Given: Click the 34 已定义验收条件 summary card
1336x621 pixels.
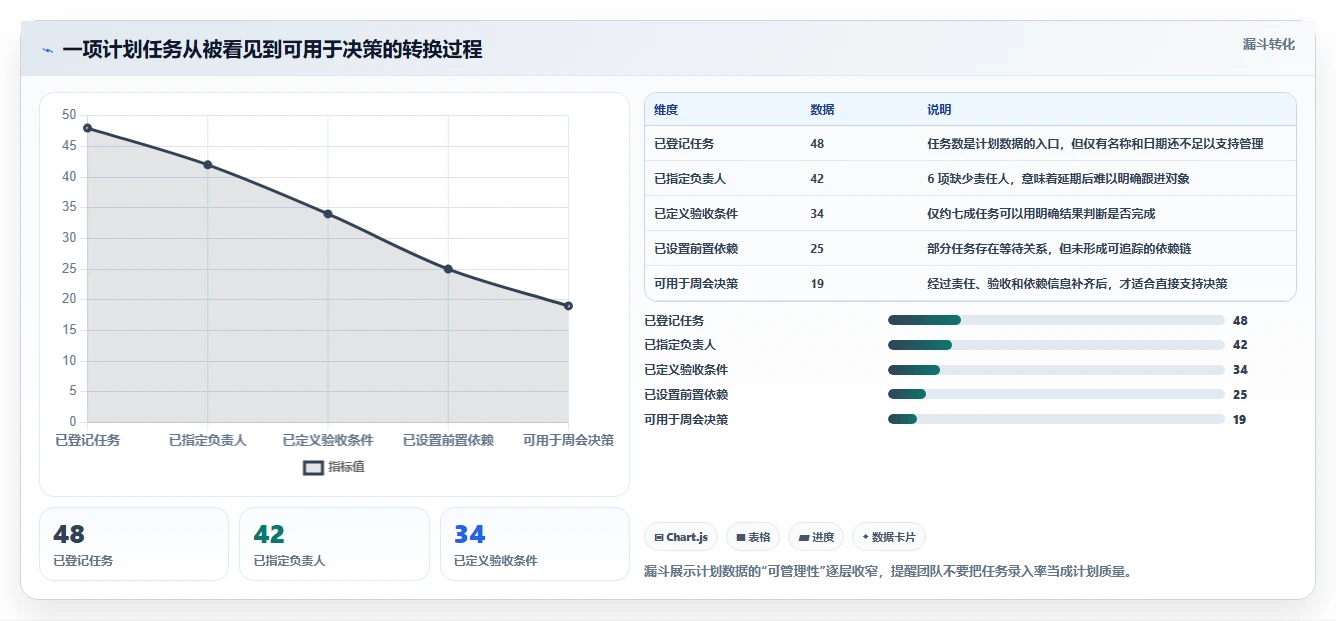Looking at the screenshot, I should pyautogui.click(x=535, y=544).
